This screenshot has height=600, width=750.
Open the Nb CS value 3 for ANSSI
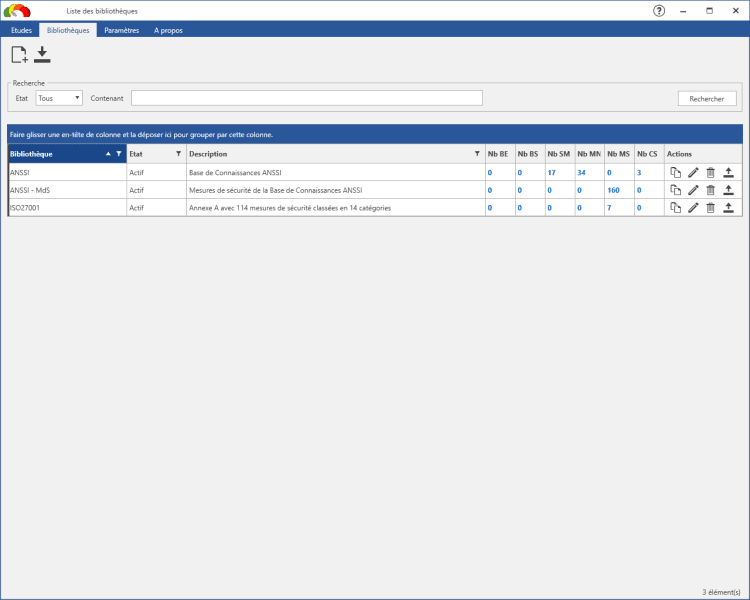639,173
